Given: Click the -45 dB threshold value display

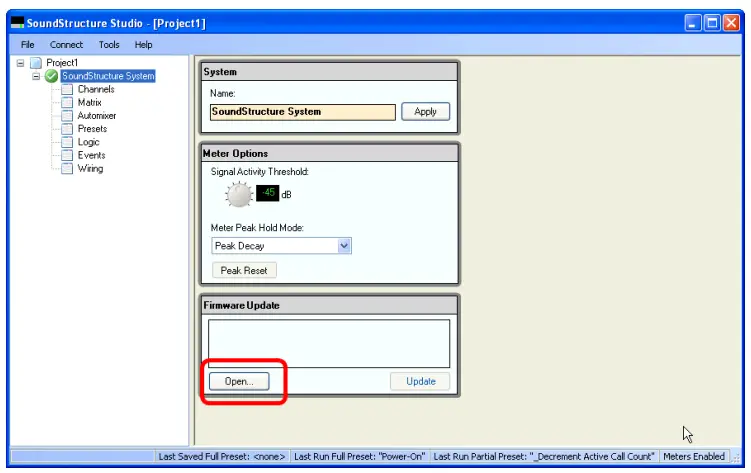Looking at the screenshot, I should [x=268, y=193].
